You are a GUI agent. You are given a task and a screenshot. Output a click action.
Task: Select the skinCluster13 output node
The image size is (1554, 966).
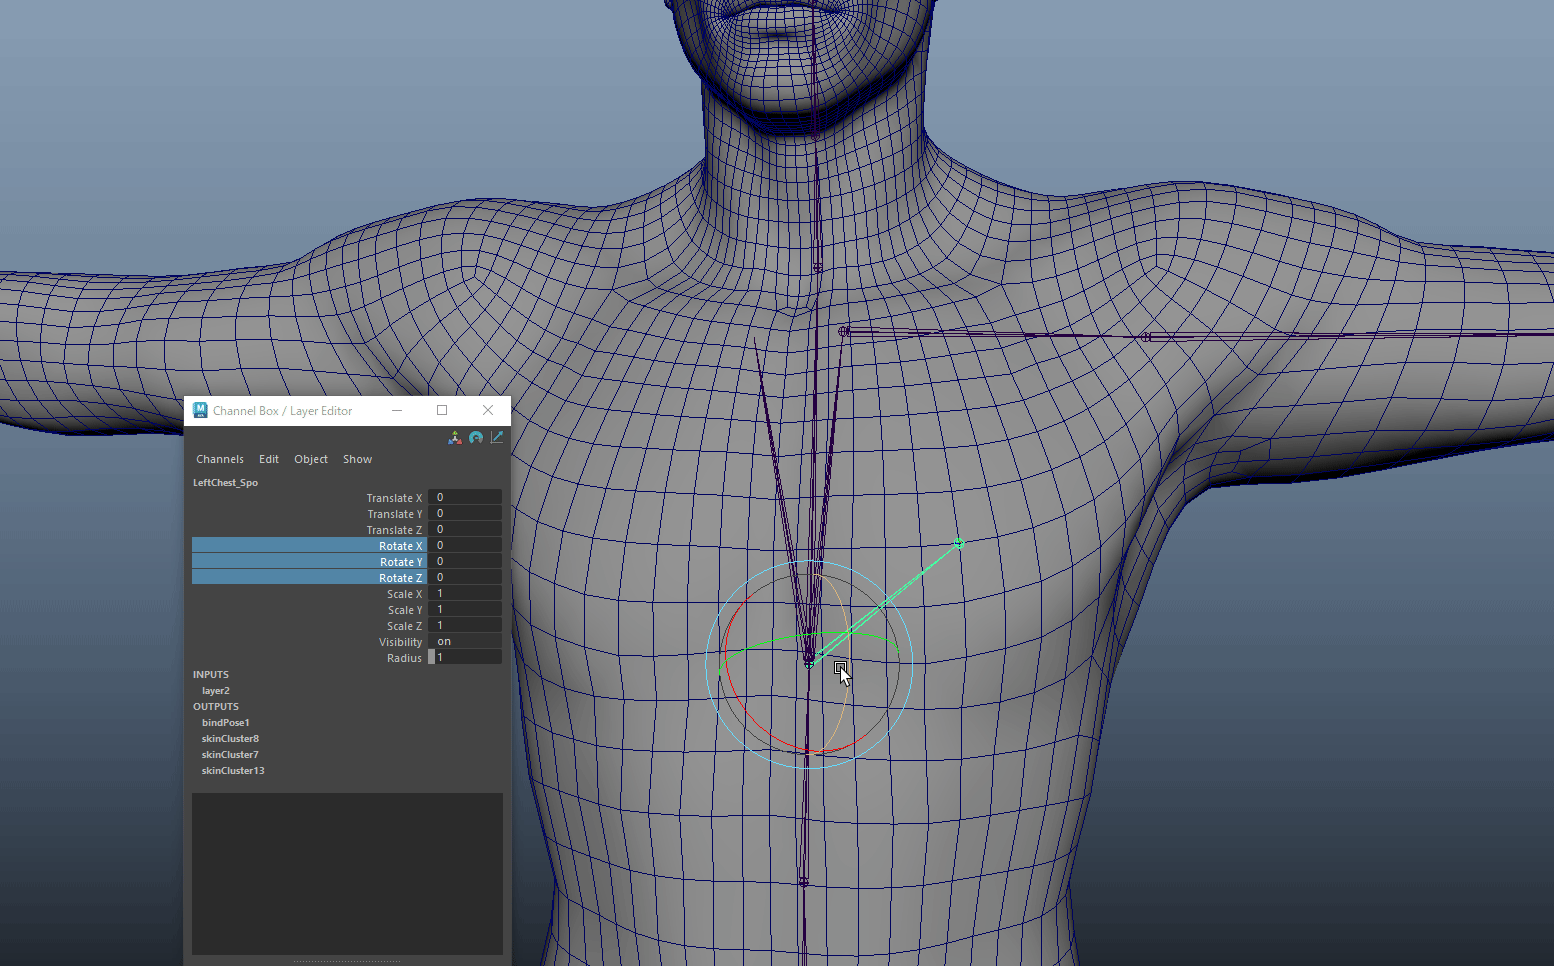(x=233, y=771)
